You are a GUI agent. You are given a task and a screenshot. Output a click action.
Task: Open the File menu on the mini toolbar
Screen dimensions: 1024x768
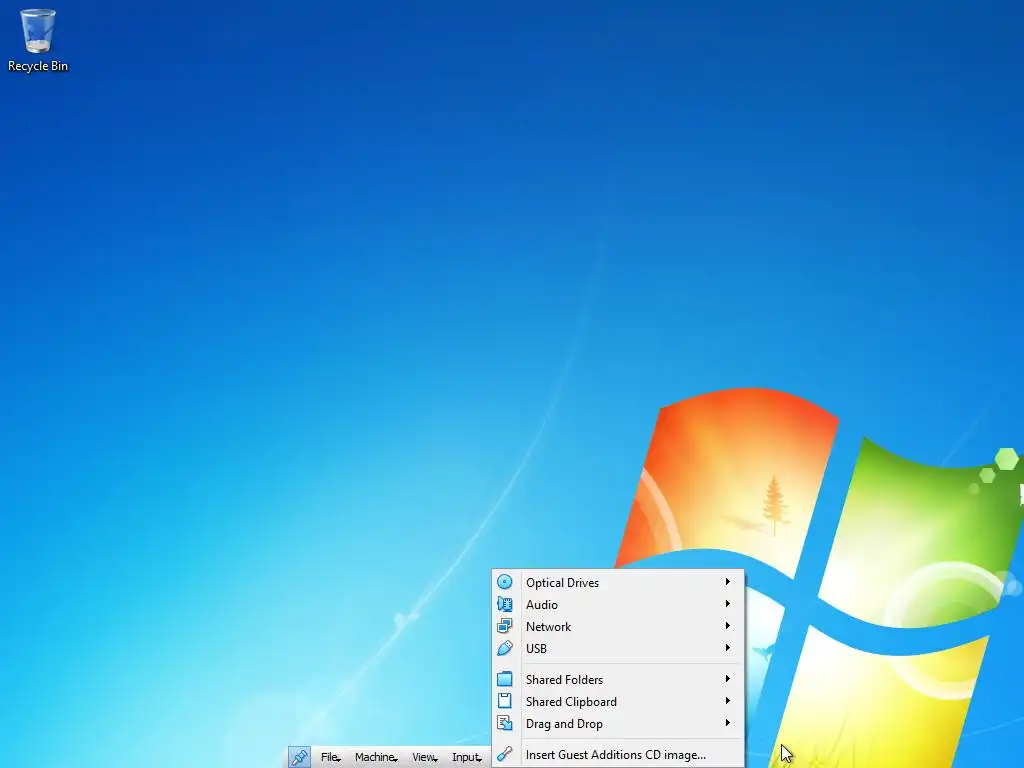point(330,758)
